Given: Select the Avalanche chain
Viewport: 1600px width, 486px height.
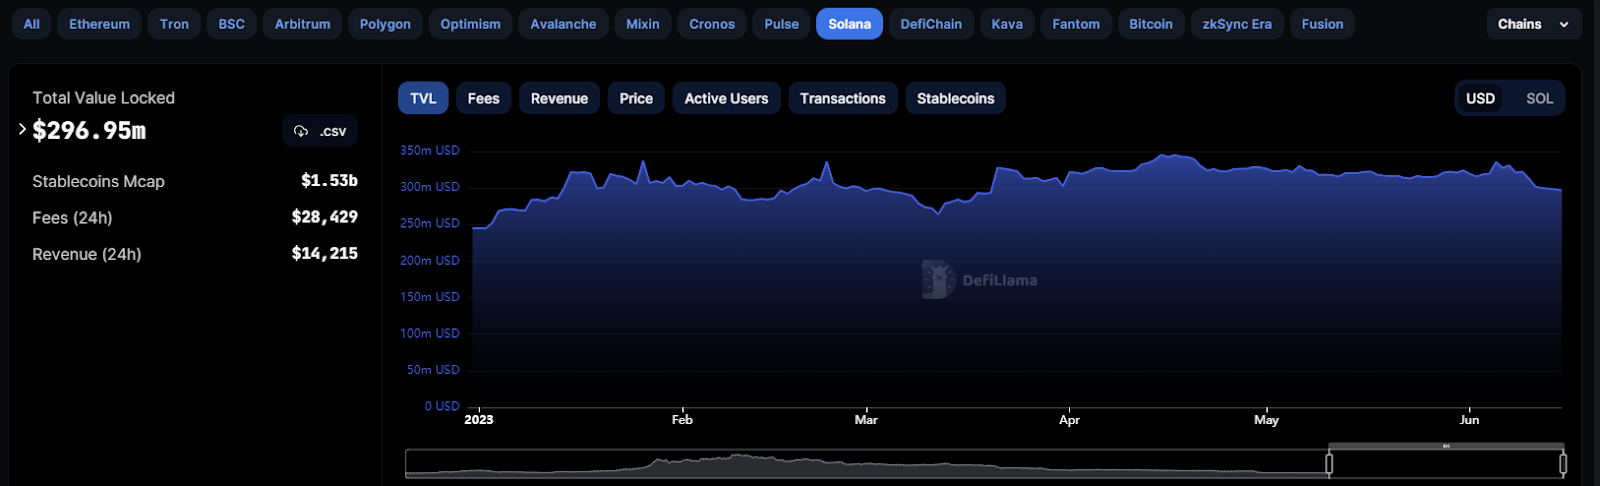Looking at the screenshot, I should [x=563, y=24].
